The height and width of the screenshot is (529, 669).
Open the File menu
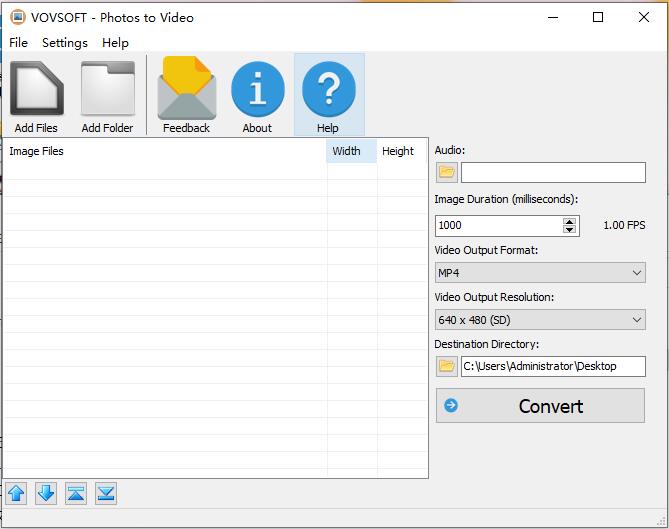18,43
